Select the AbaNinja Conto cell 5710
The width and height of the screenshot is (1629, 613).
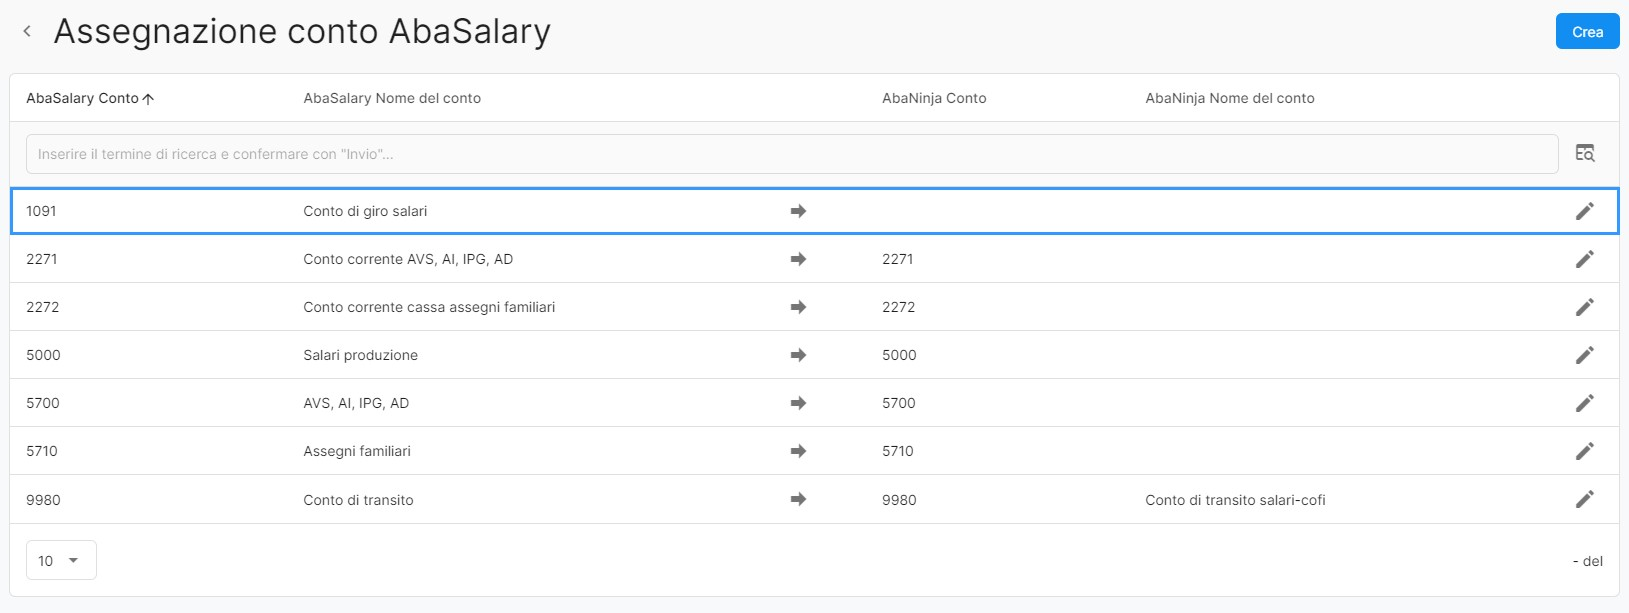point(898,451)
